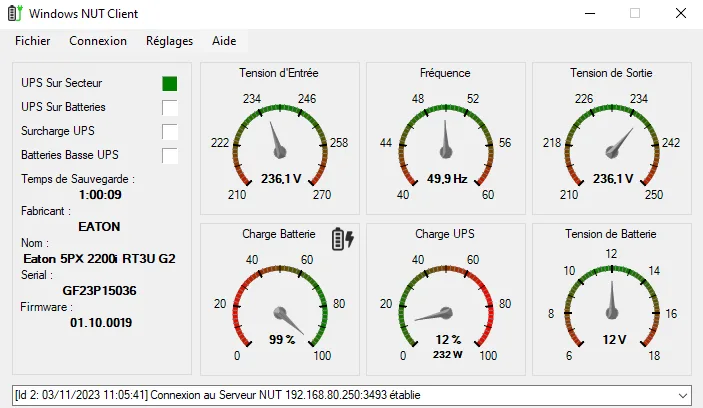Click the UPS Sur Secteur label
The width and height of the screenshot is (703, 408).
pyautogui.click(x=61, y=83)
